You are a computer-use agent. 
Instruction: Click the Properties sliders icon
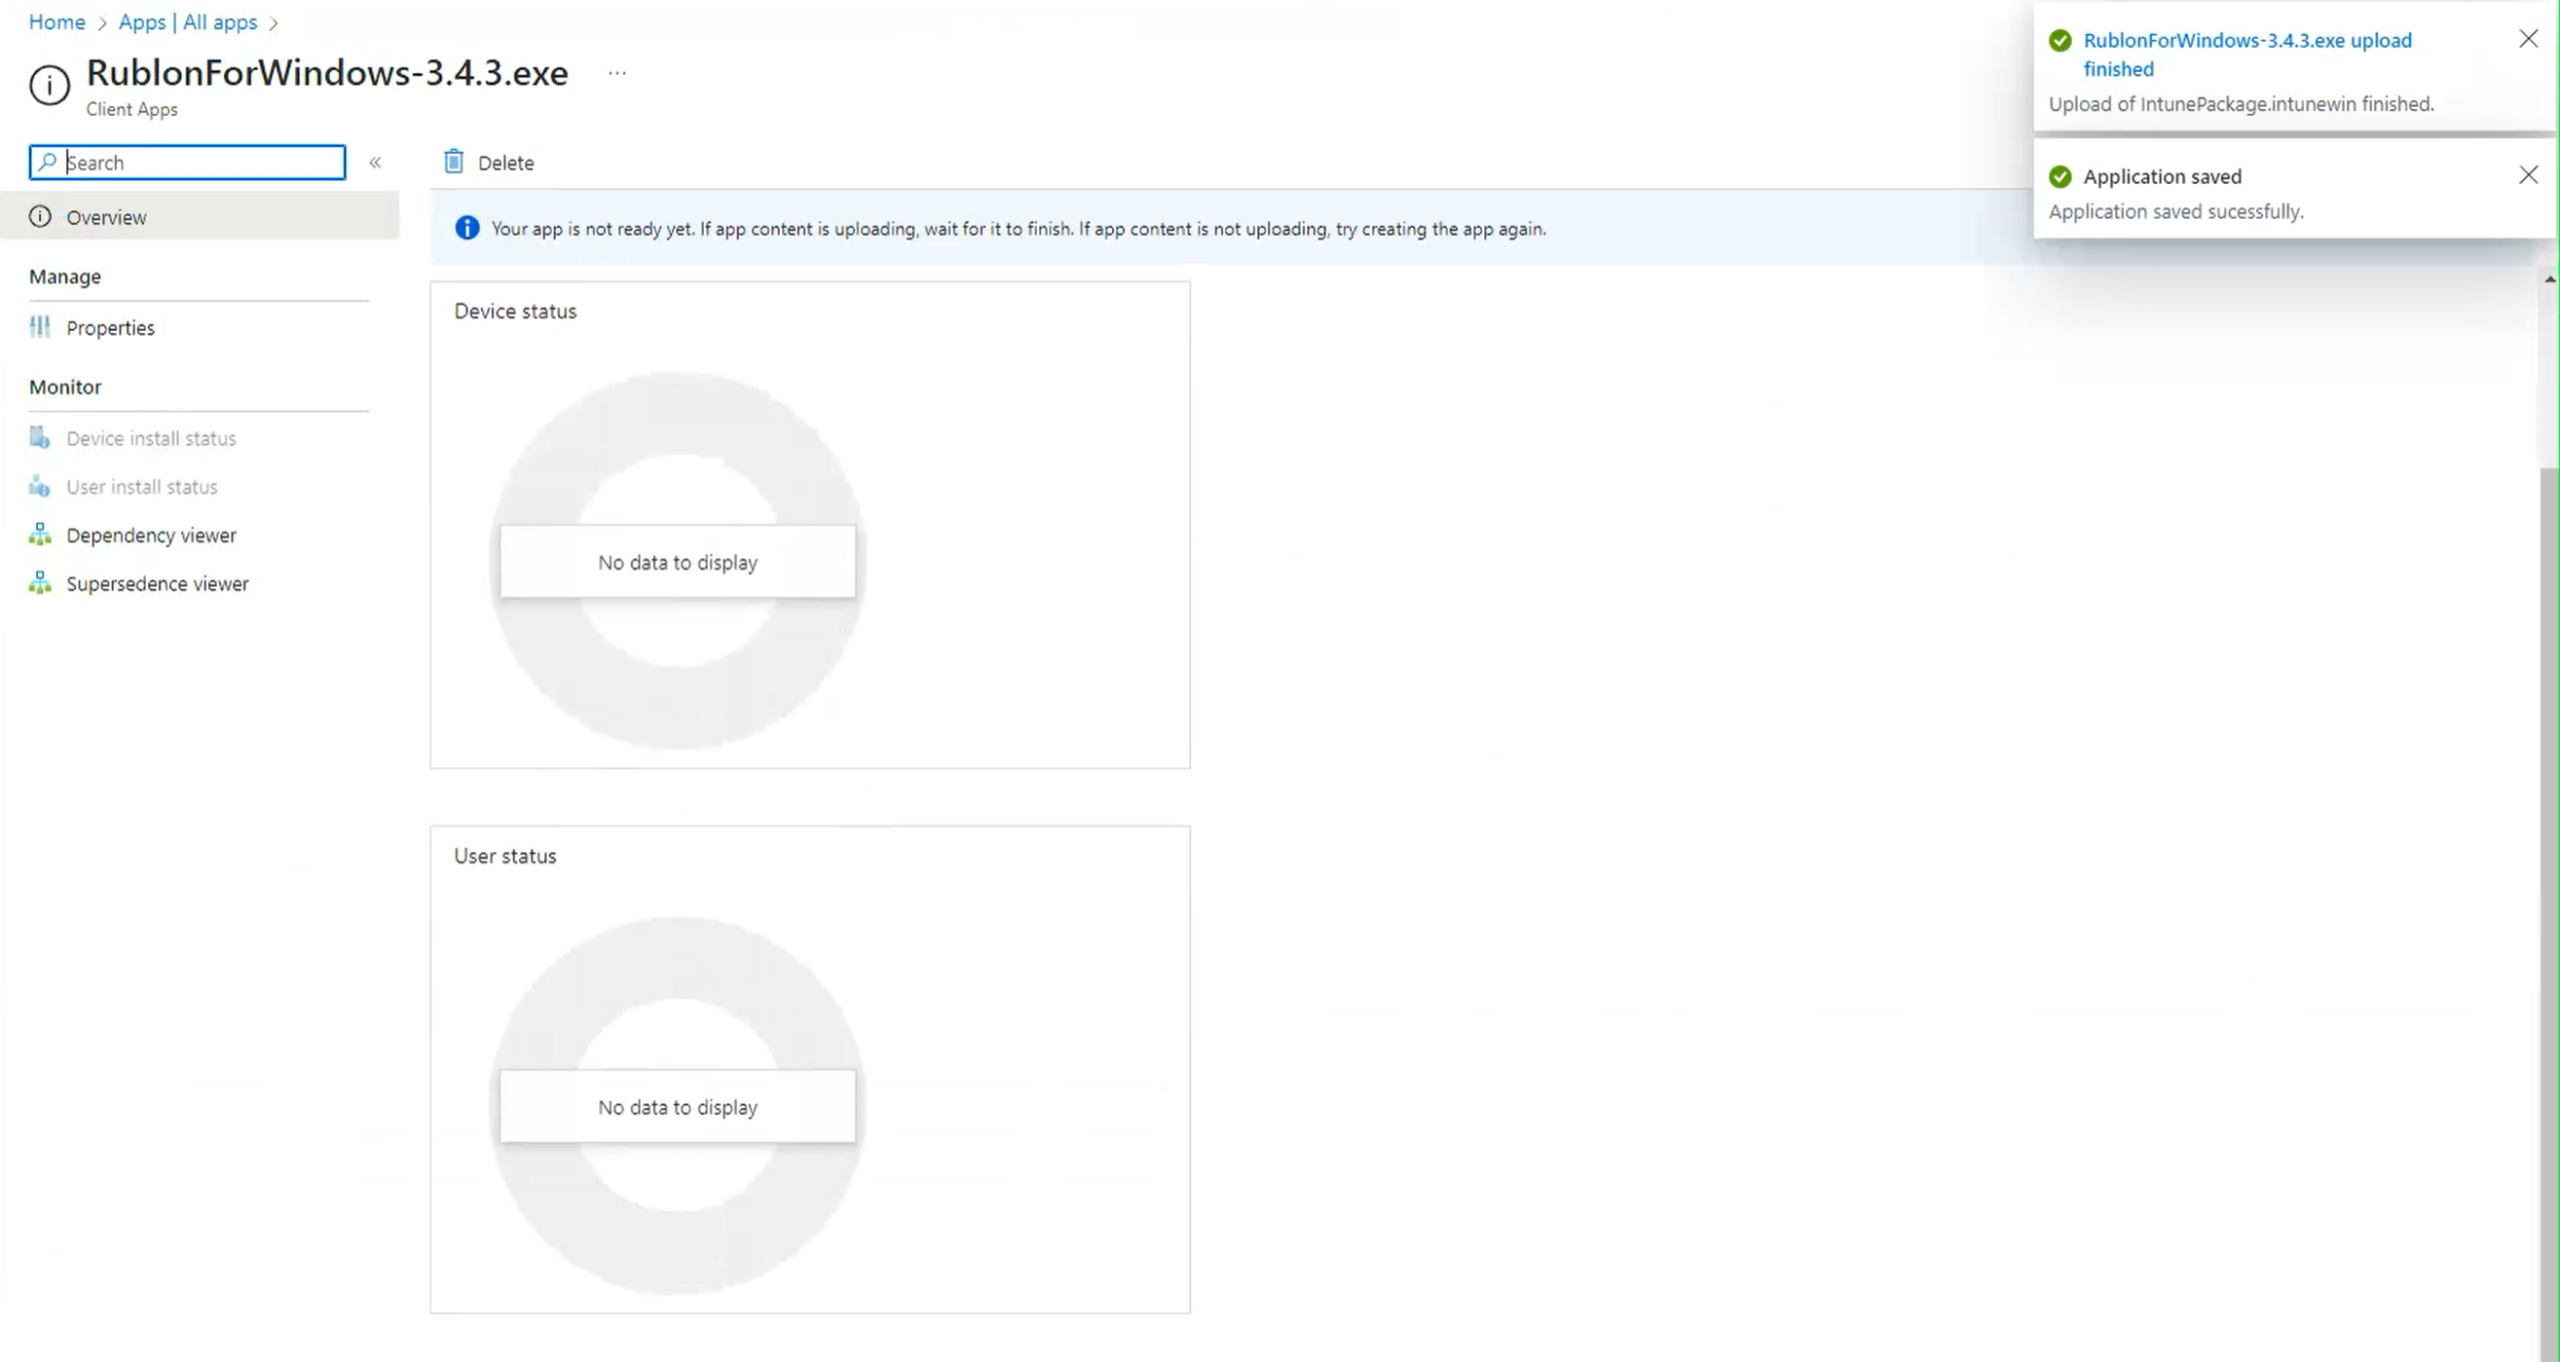tap(40, 327)
